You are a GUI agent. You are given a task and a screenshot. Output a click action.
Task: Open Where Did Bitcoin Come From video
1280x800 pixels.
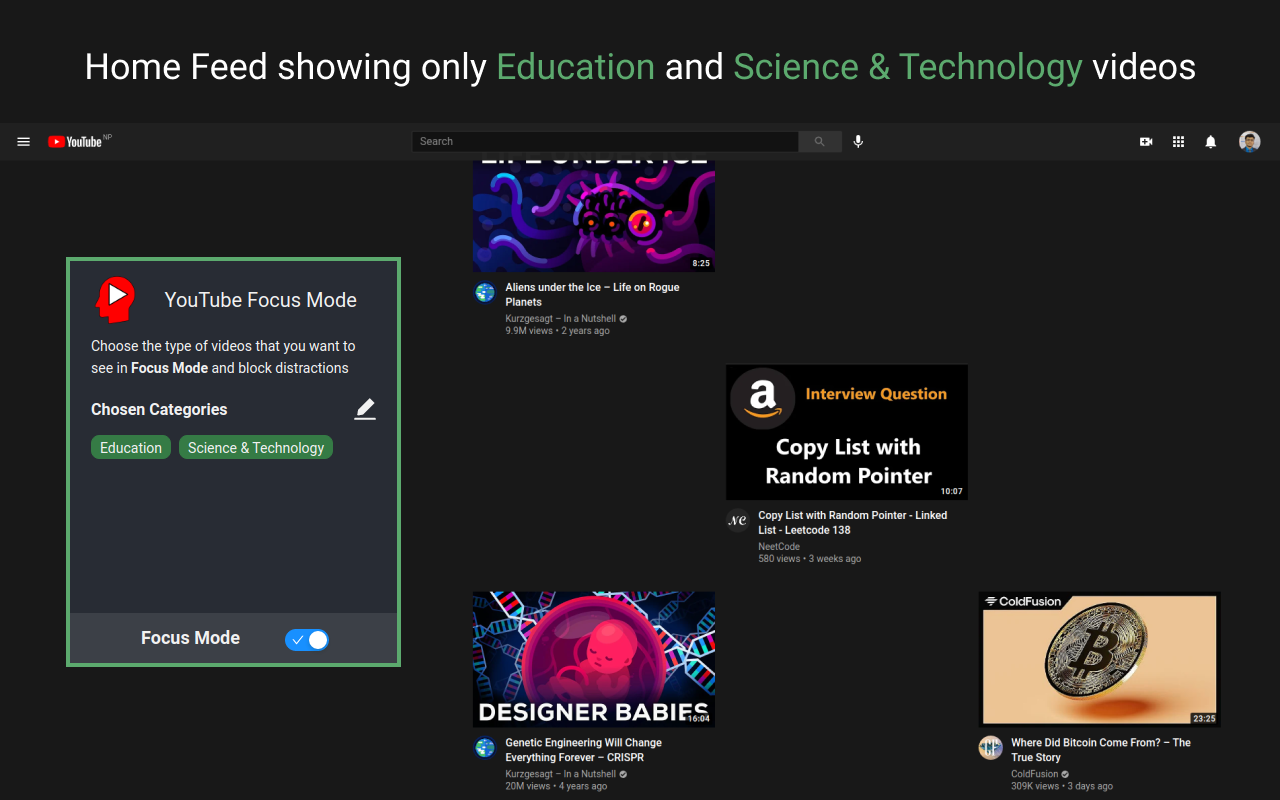[x=1100, y=750]
